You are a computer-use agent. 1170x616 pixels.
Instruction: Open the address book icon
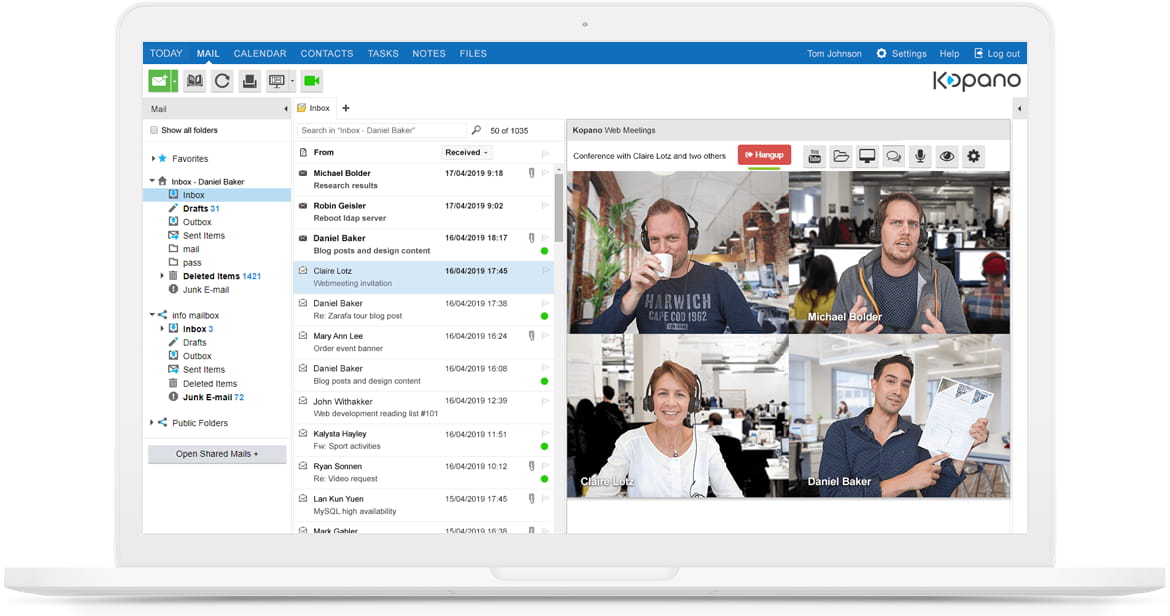click(195, 81)
